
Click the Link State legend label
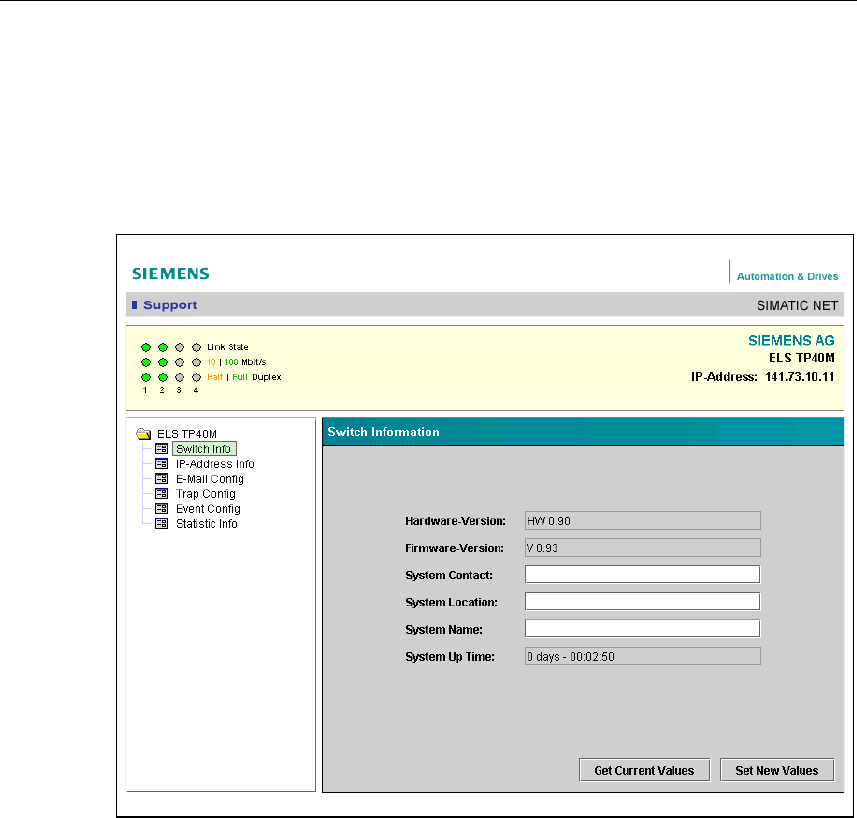pos(228,348)
